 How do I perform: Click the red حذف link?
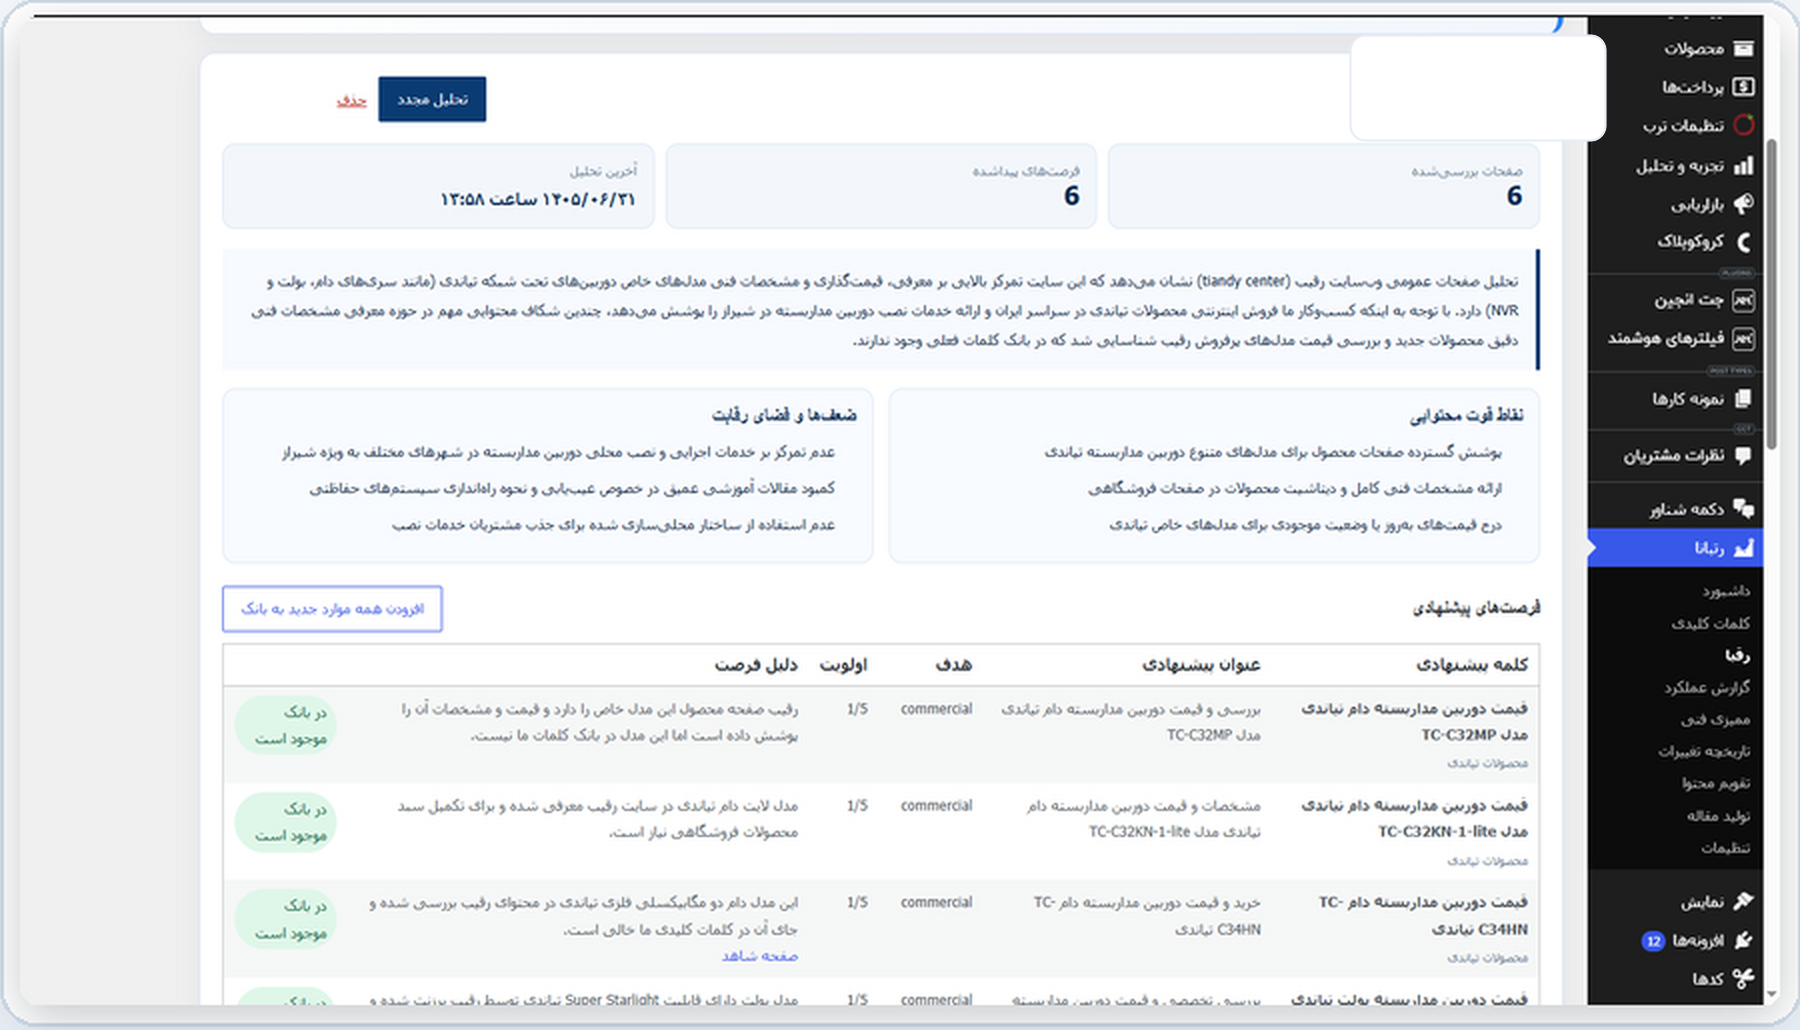tap(351, 100)
